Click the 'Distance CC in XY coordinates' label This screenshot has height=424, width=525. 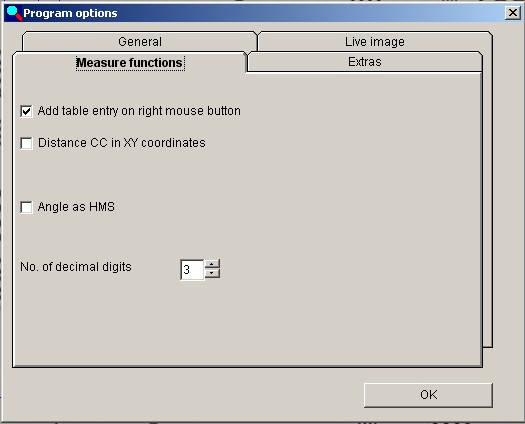[x=122, y=143]
